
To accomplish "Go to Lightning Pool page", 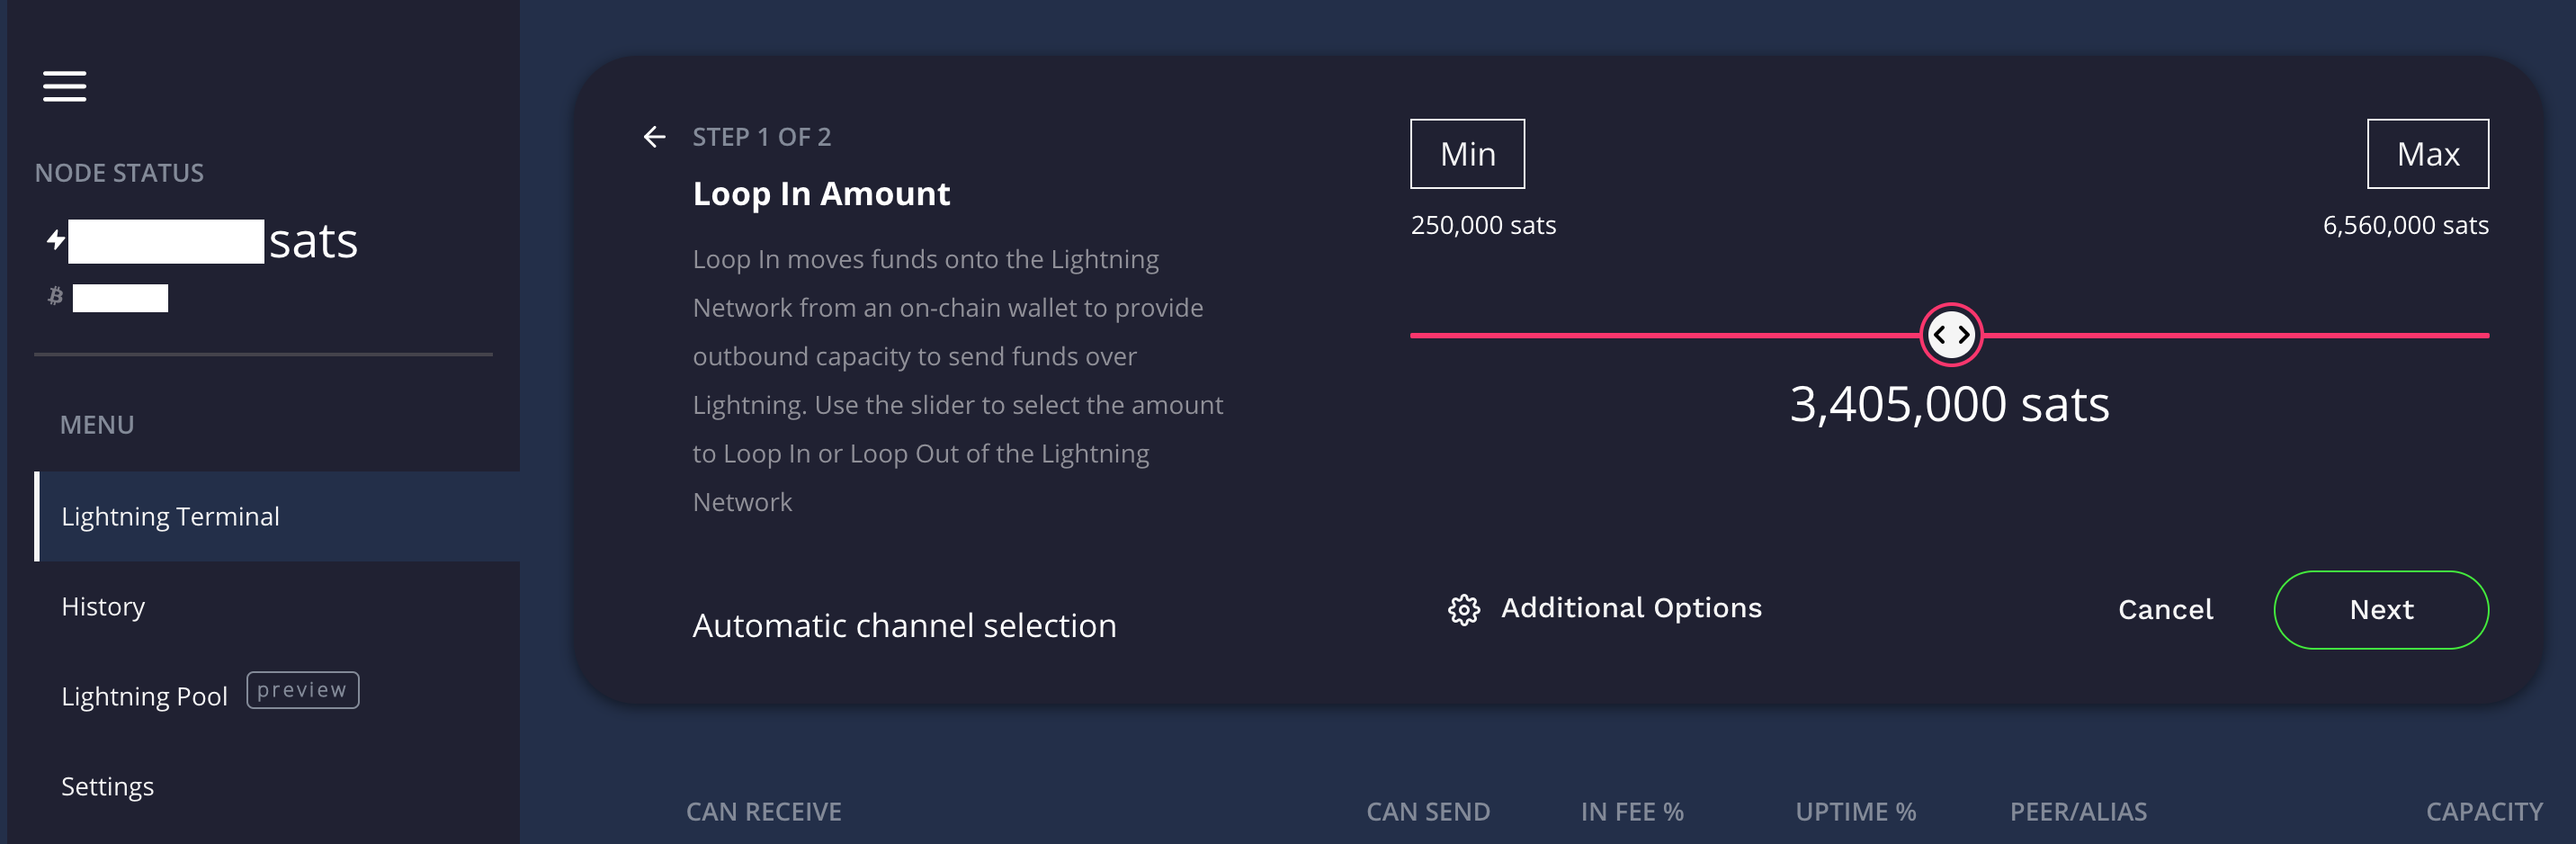I will pos(144,696).
